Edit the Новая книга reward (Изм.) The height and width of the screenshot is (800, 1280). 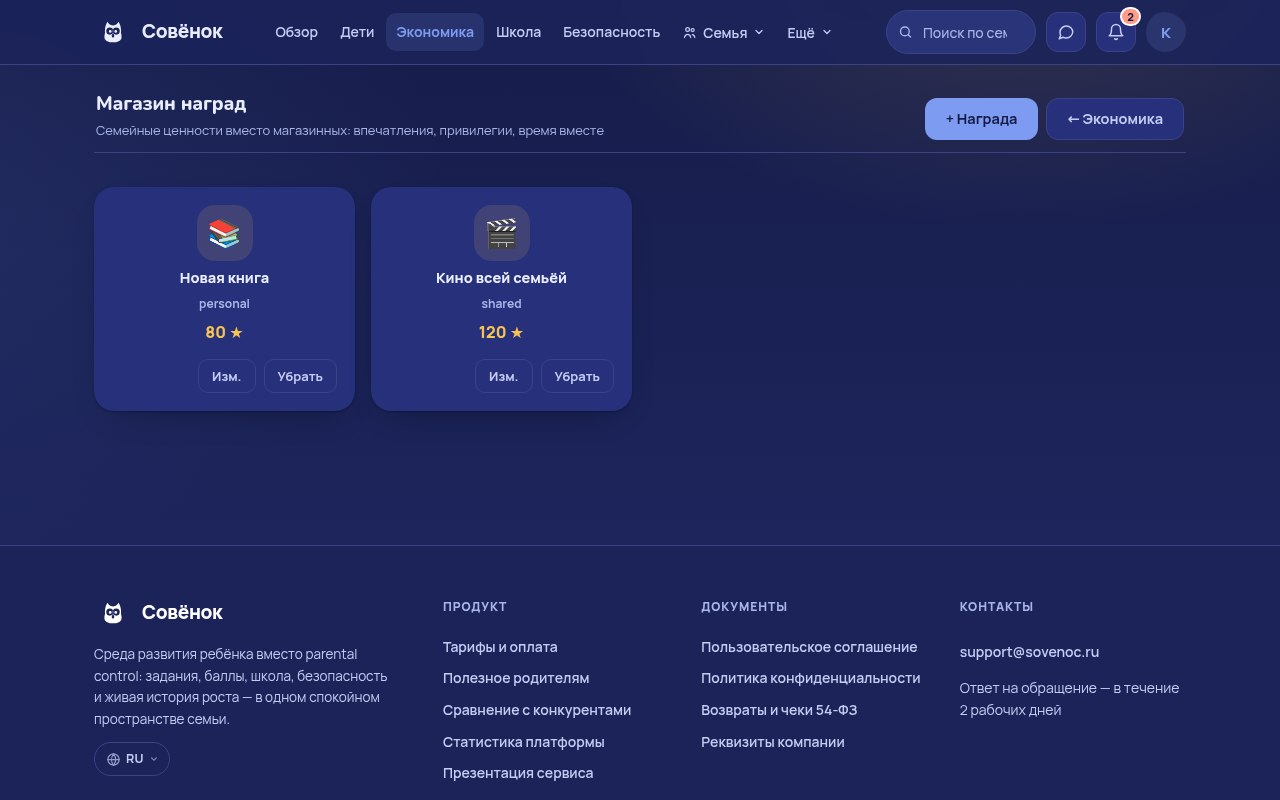point(227,376)
